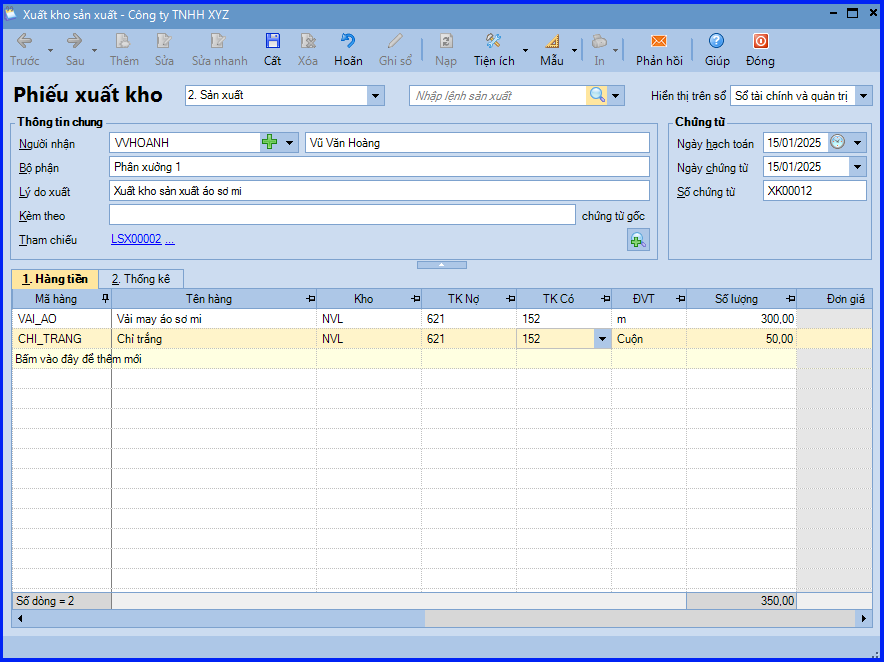Screen dimensions: 884x662
Task: Click the Giúp help icon
Action: coord(717,41)
